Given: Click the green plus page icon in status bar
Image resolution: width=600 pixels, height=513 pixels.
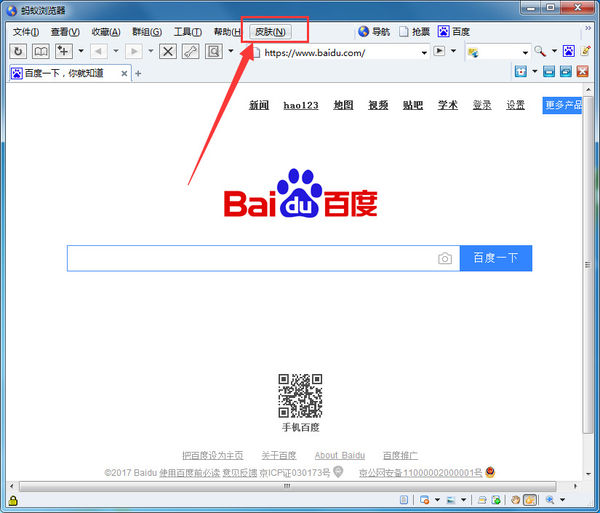Looking at the screenshot, I should click(x=496, y=500).
